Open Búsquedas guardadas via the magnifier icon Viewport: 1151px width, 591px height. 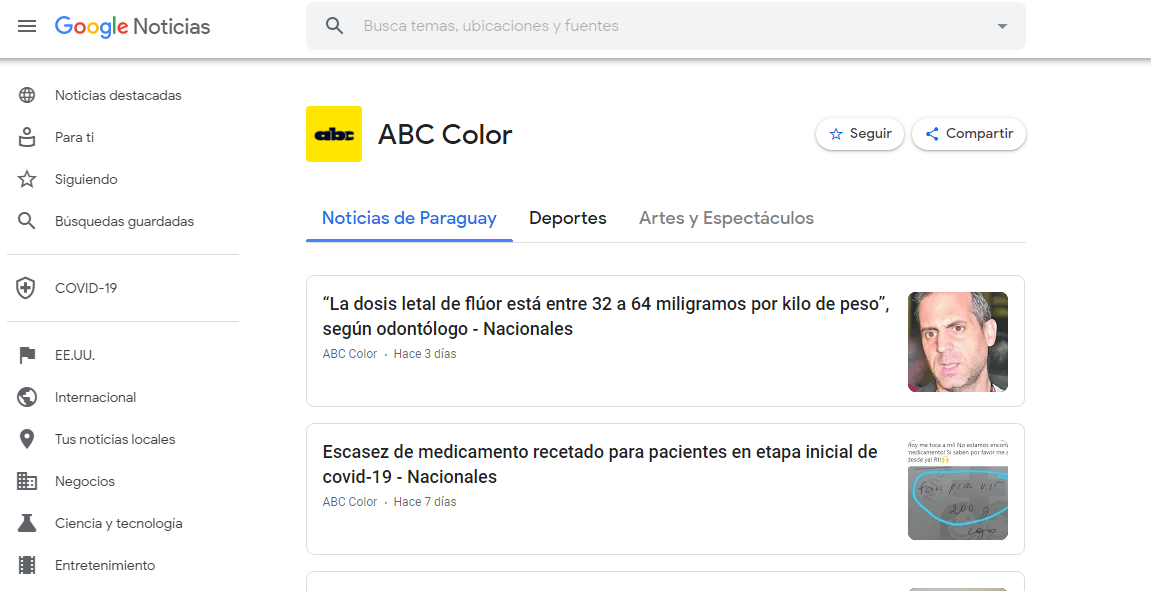(27, 221)
